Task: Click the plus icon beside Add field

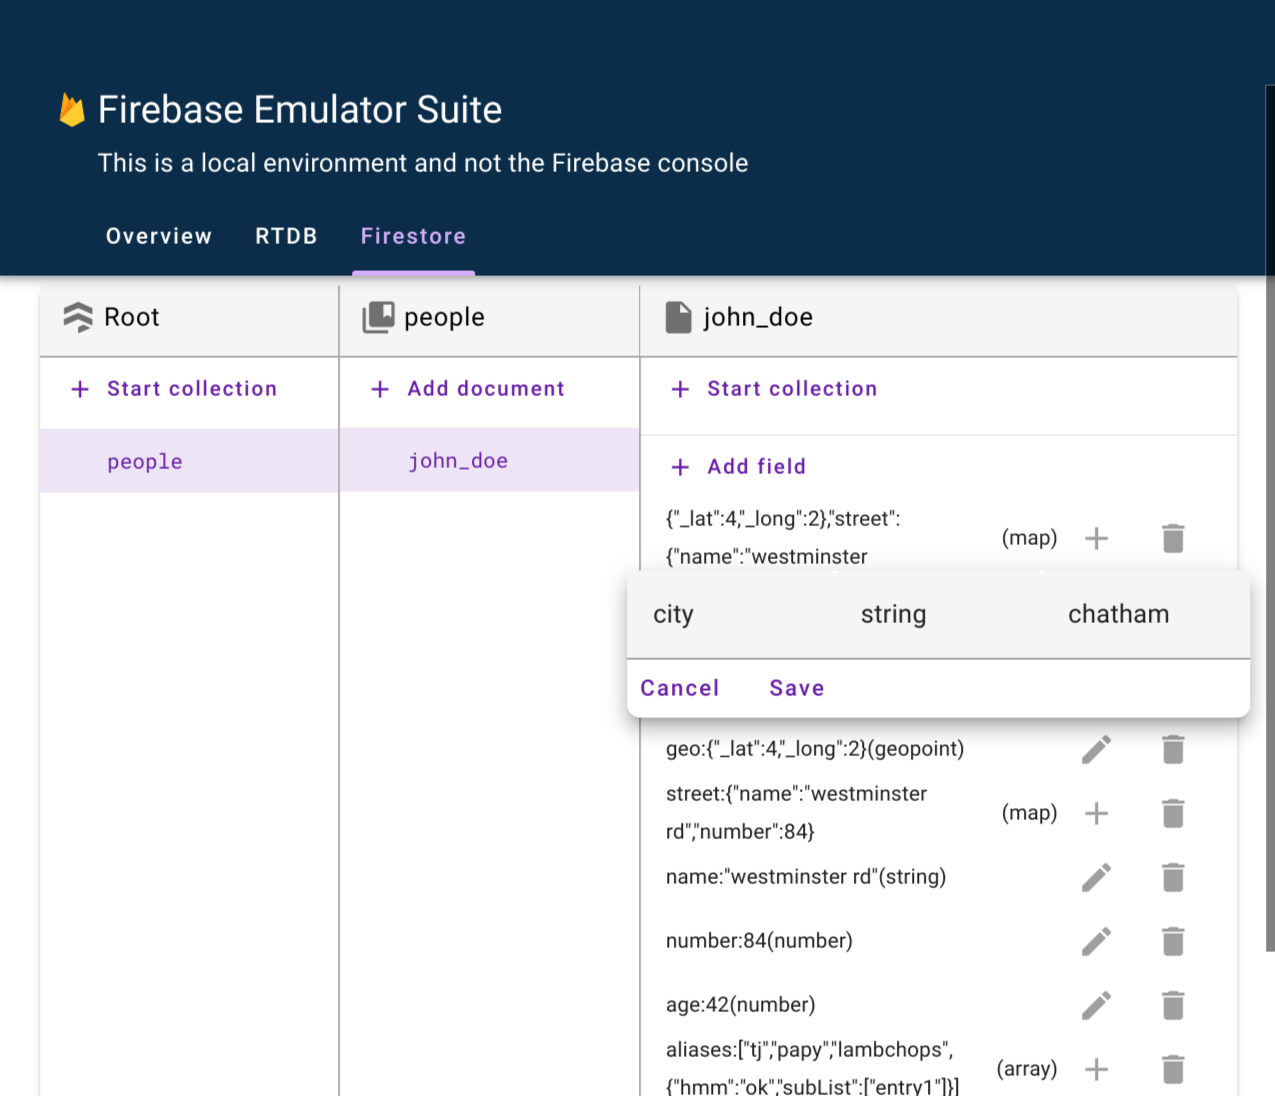Action: [680, 467]
